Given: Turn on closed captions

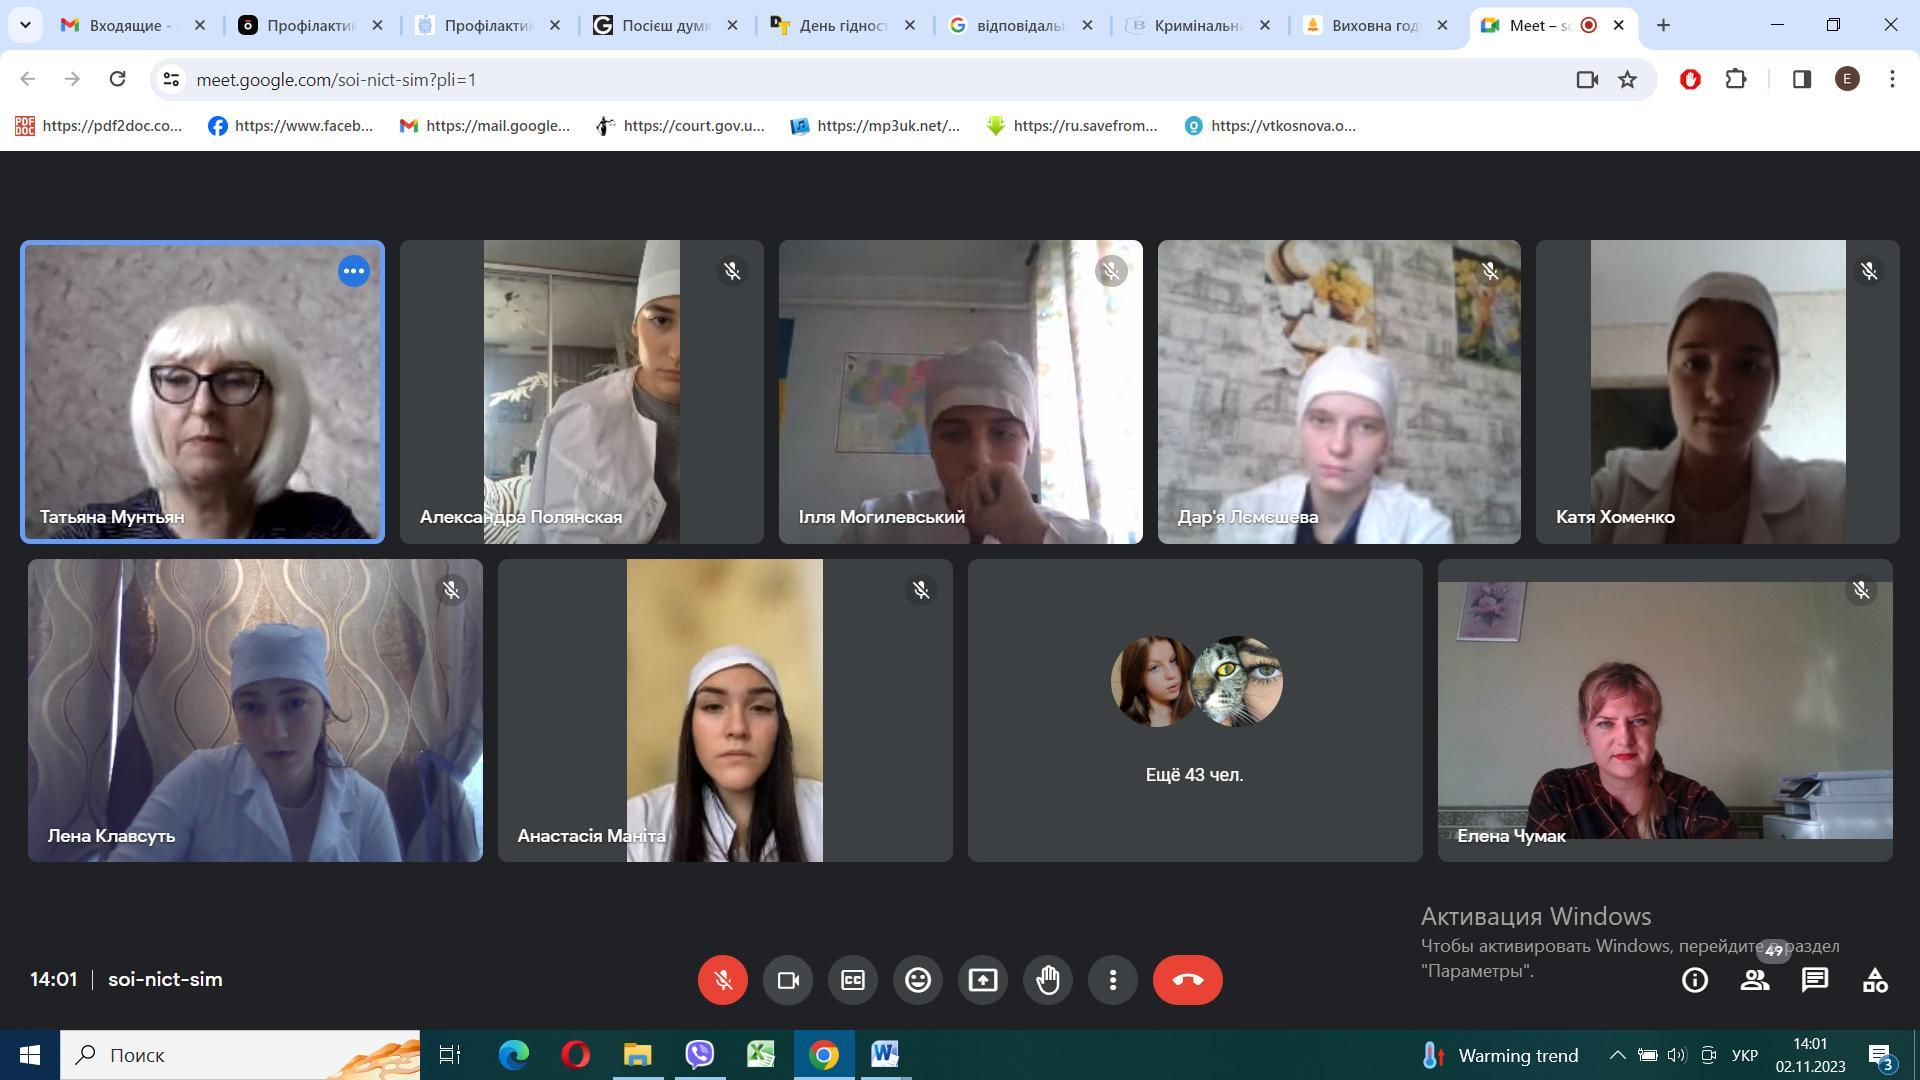Looking at the screenshot, I should [853, 980].
